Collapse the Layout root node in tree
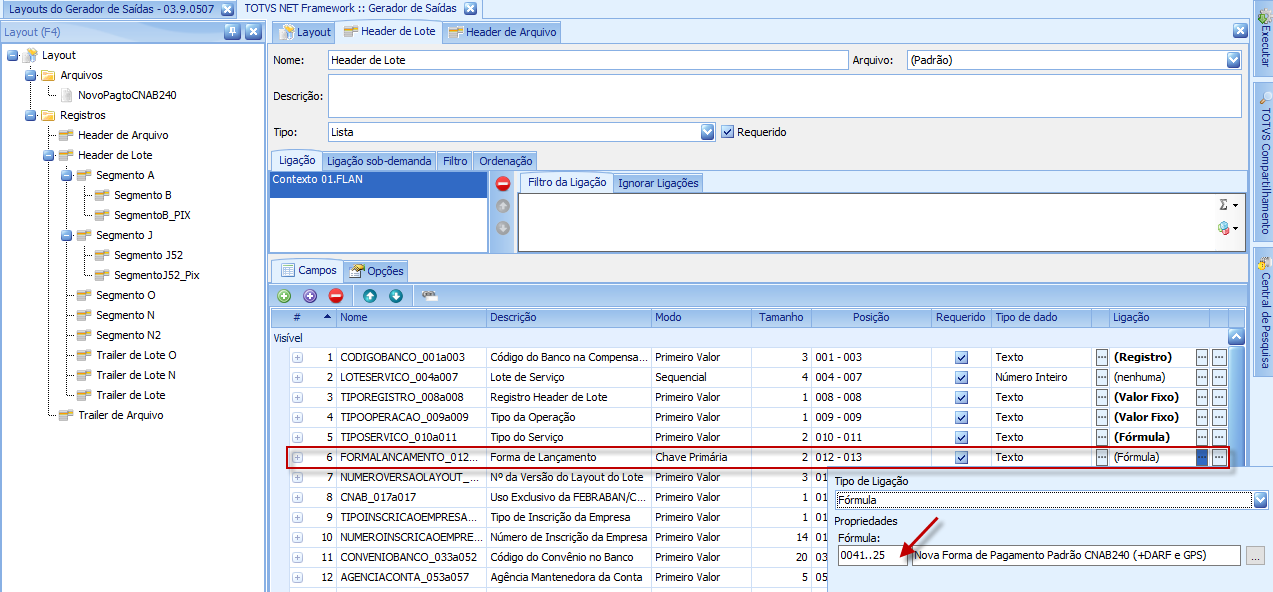This screenshot has width=1273, height=592. (12, 55)
